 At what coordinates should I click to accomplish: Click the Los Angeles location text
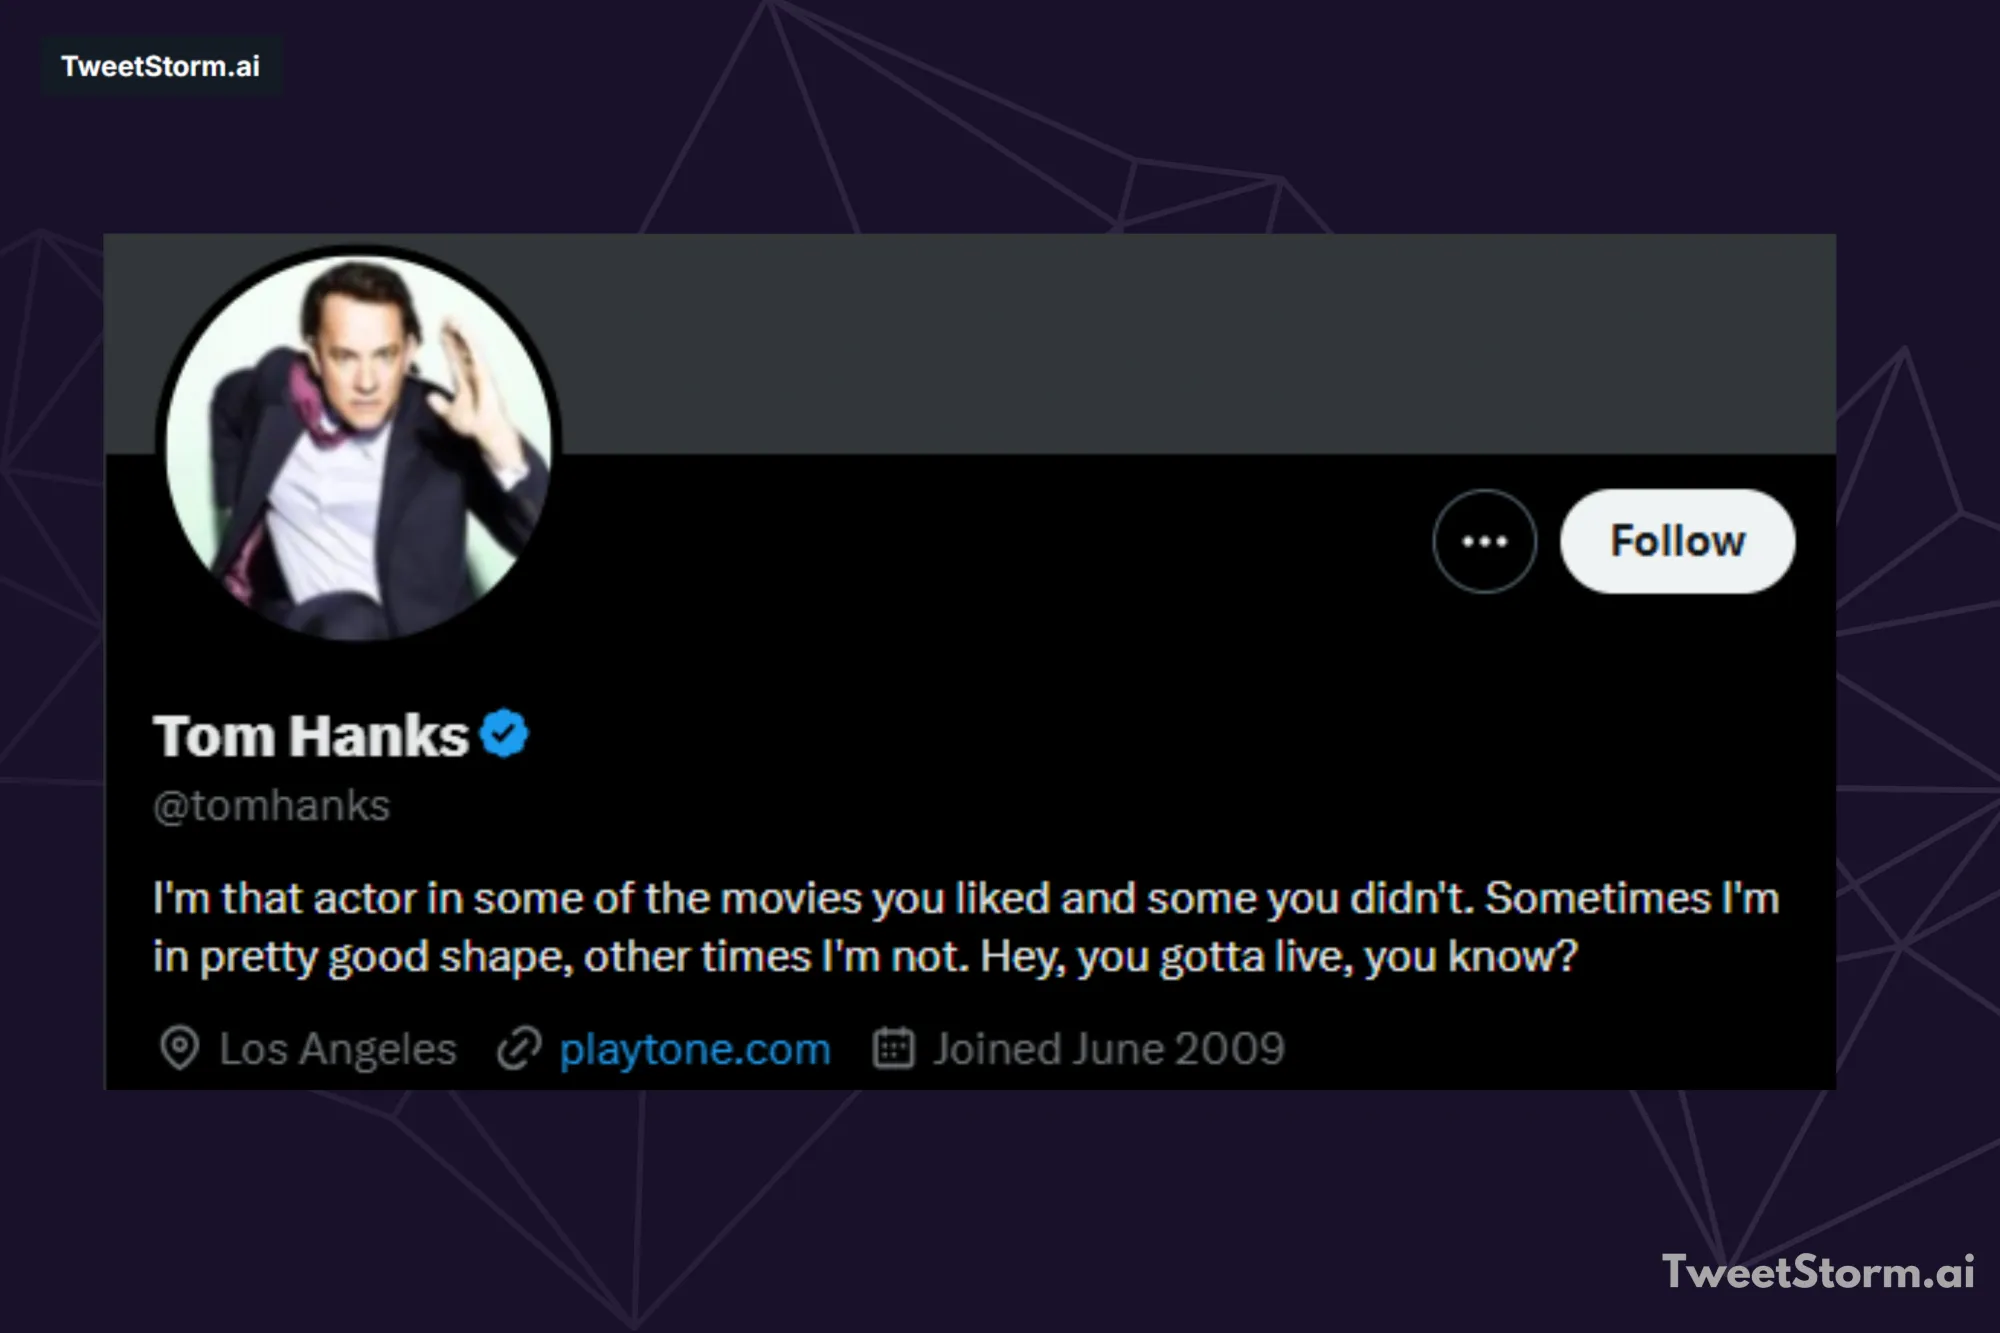click(x=337, y=1049)
